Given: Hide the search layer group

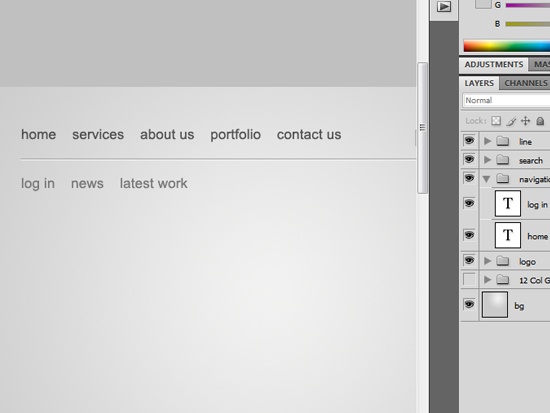Looking at the screenshot, I should [x=469, y=159].
